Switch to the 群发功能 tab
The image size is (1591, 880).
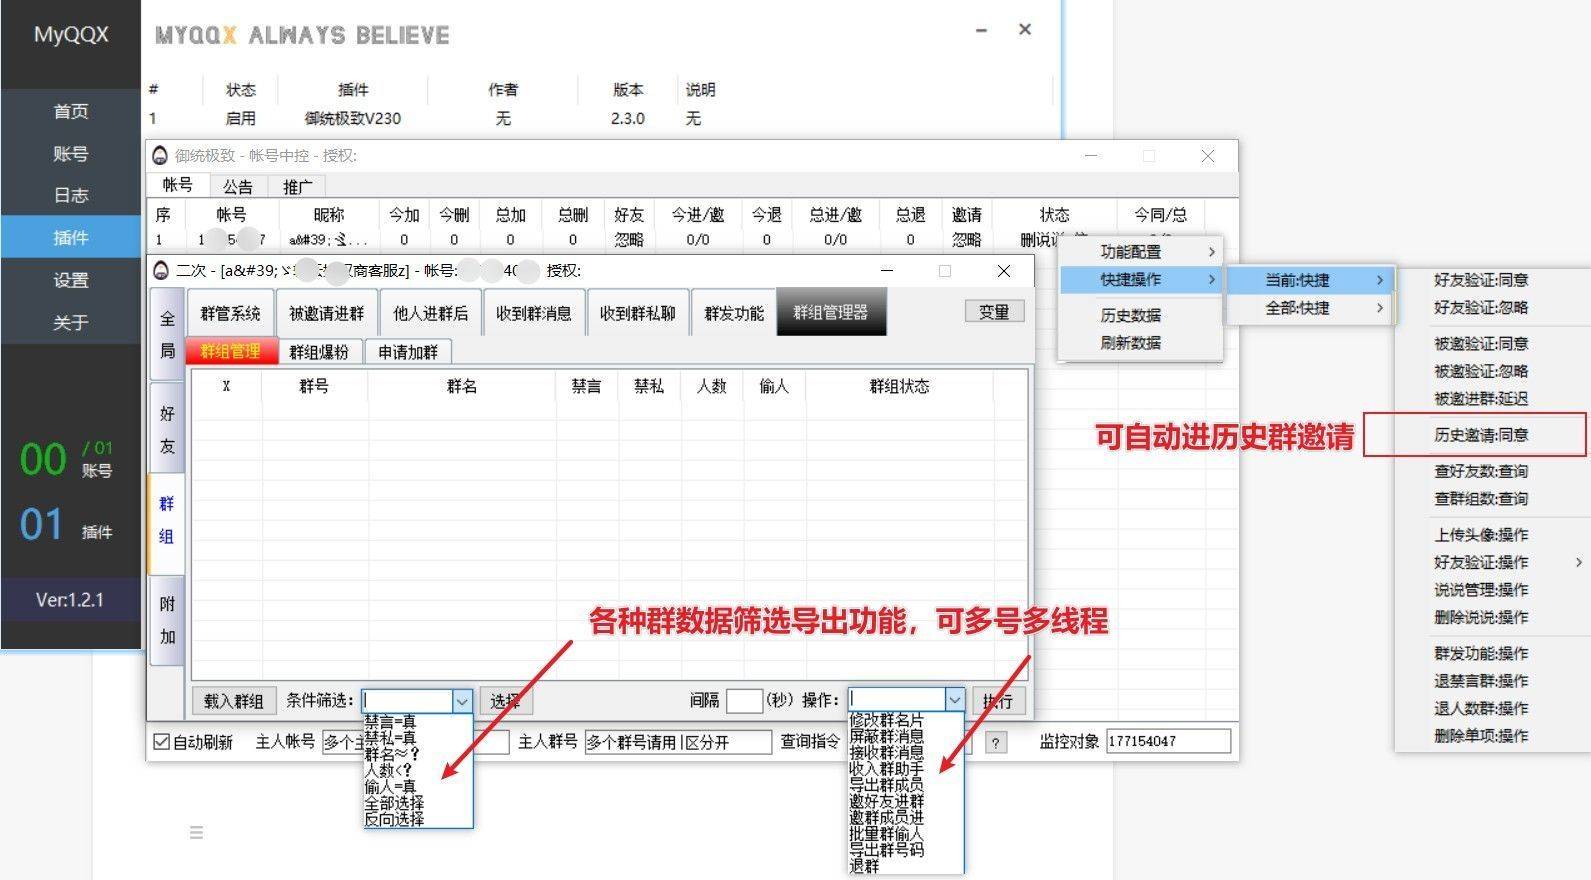click(733, 313)
